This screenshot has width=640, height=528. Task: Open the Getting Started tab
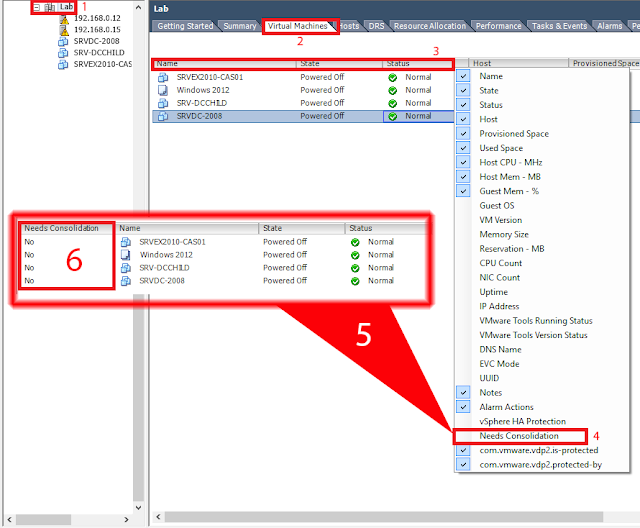185,26
